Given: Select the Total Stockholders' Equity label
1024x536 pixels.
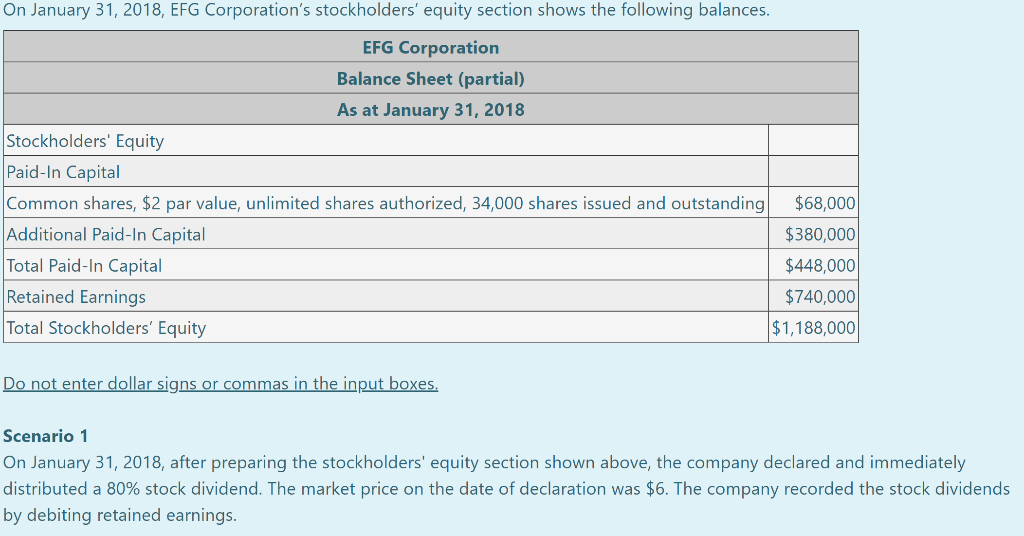Looking at the screenshot, I should 106,327.
